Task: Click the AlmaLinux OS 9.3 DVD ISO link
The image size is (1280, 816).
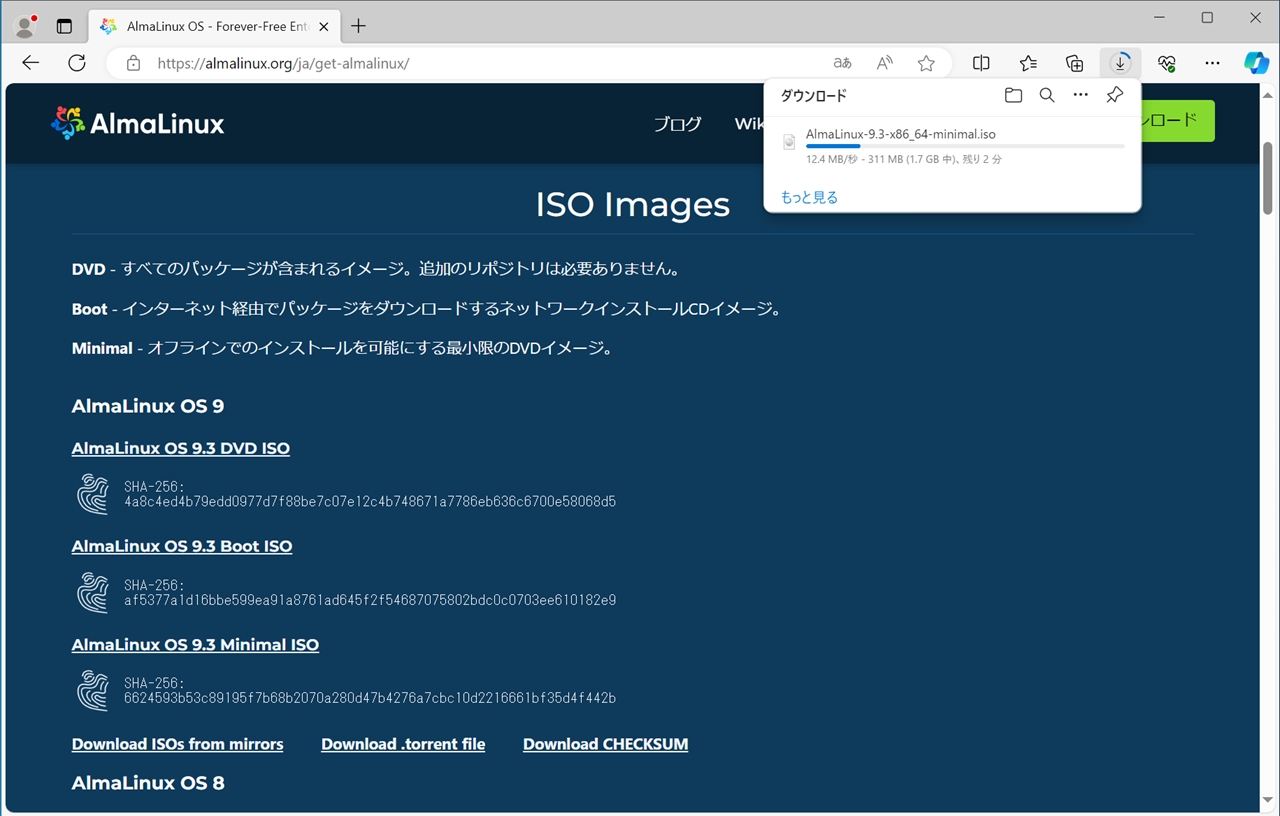Action: coord(181,448)
